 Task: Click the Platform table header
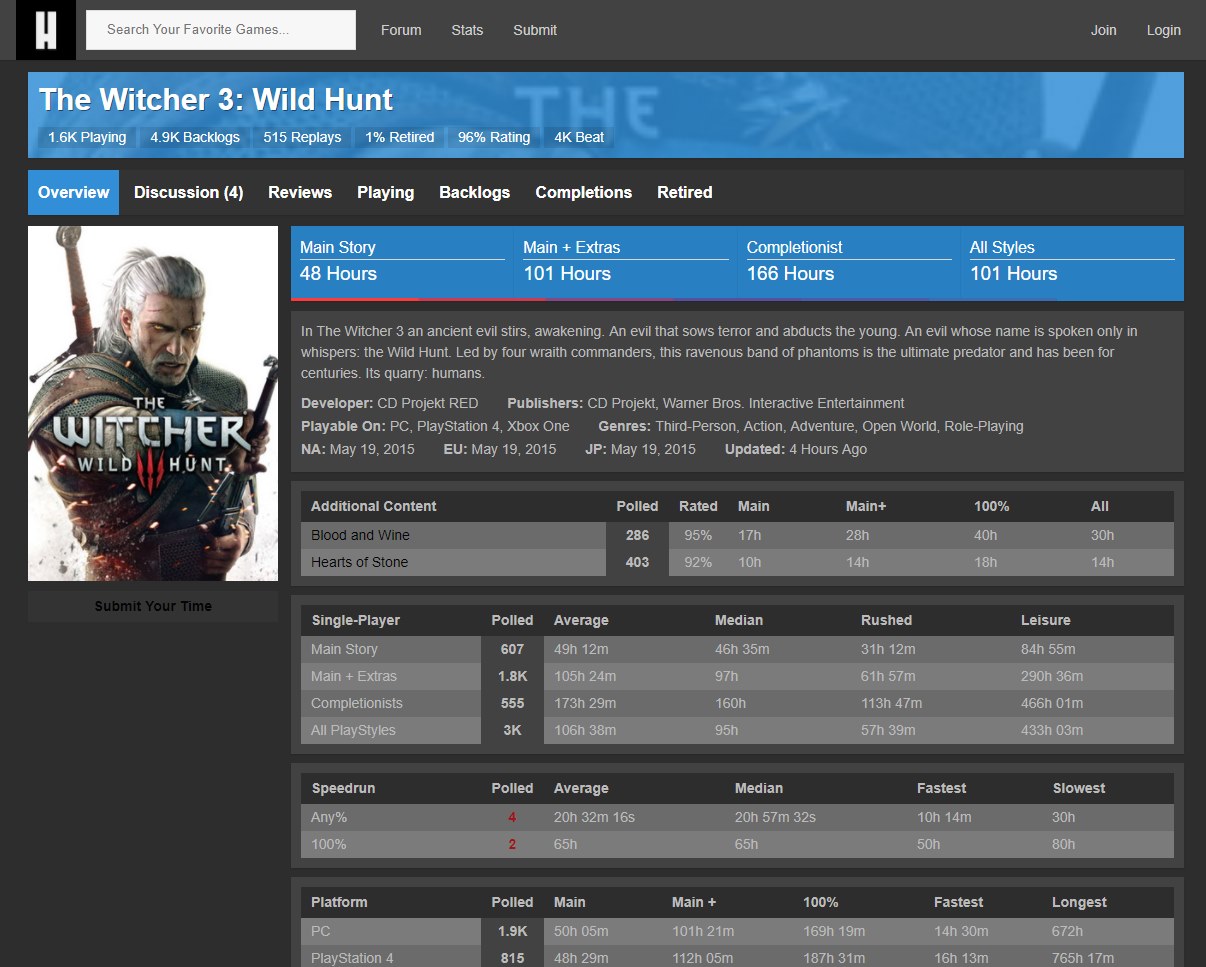339,902
